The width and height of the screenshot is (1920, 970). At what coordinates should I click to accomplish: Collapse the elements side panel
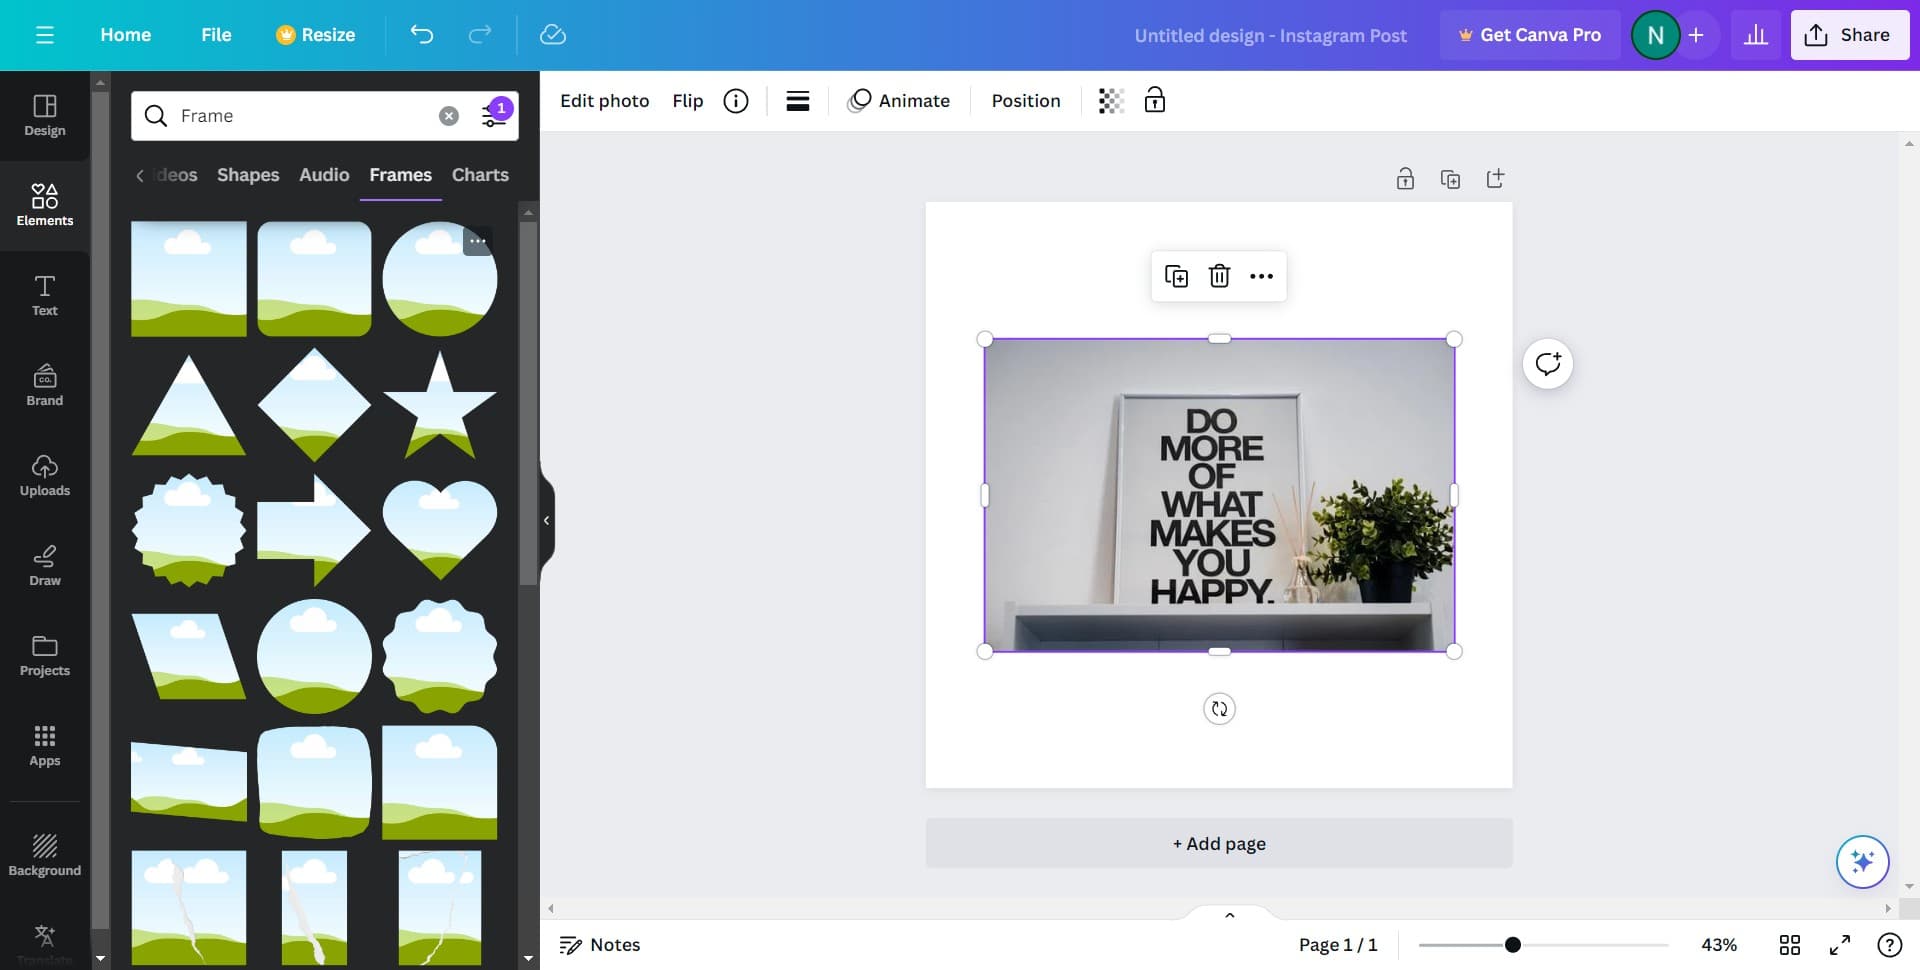pyautogui.click(x=546, y=520)
